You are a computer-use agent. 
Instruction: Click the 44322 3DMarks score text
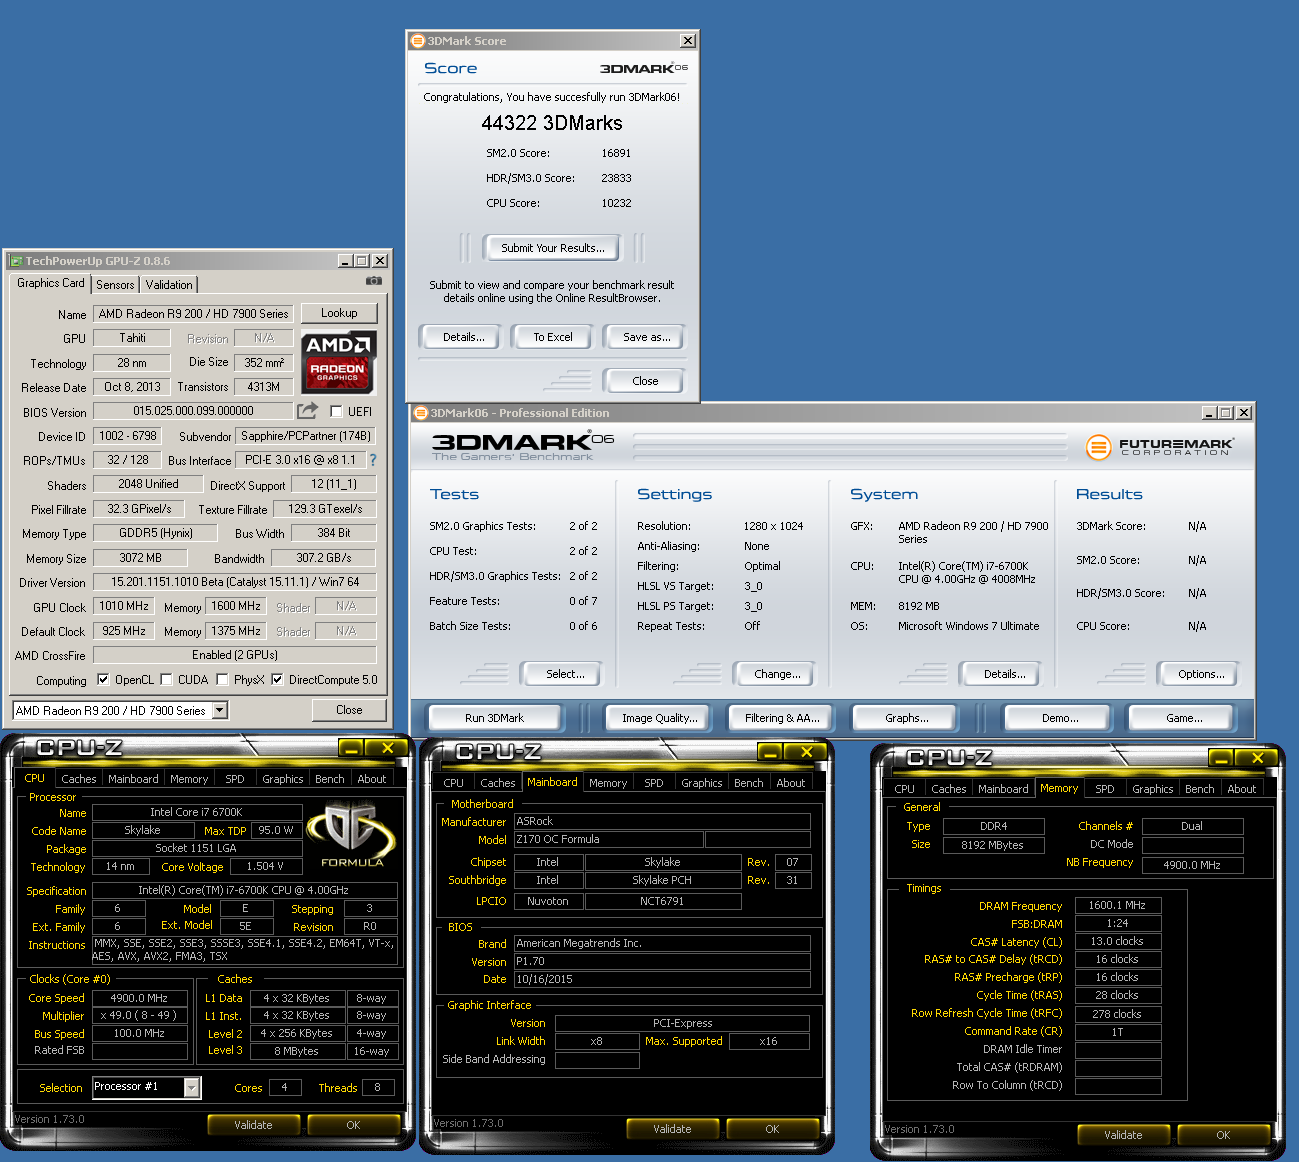552,123
